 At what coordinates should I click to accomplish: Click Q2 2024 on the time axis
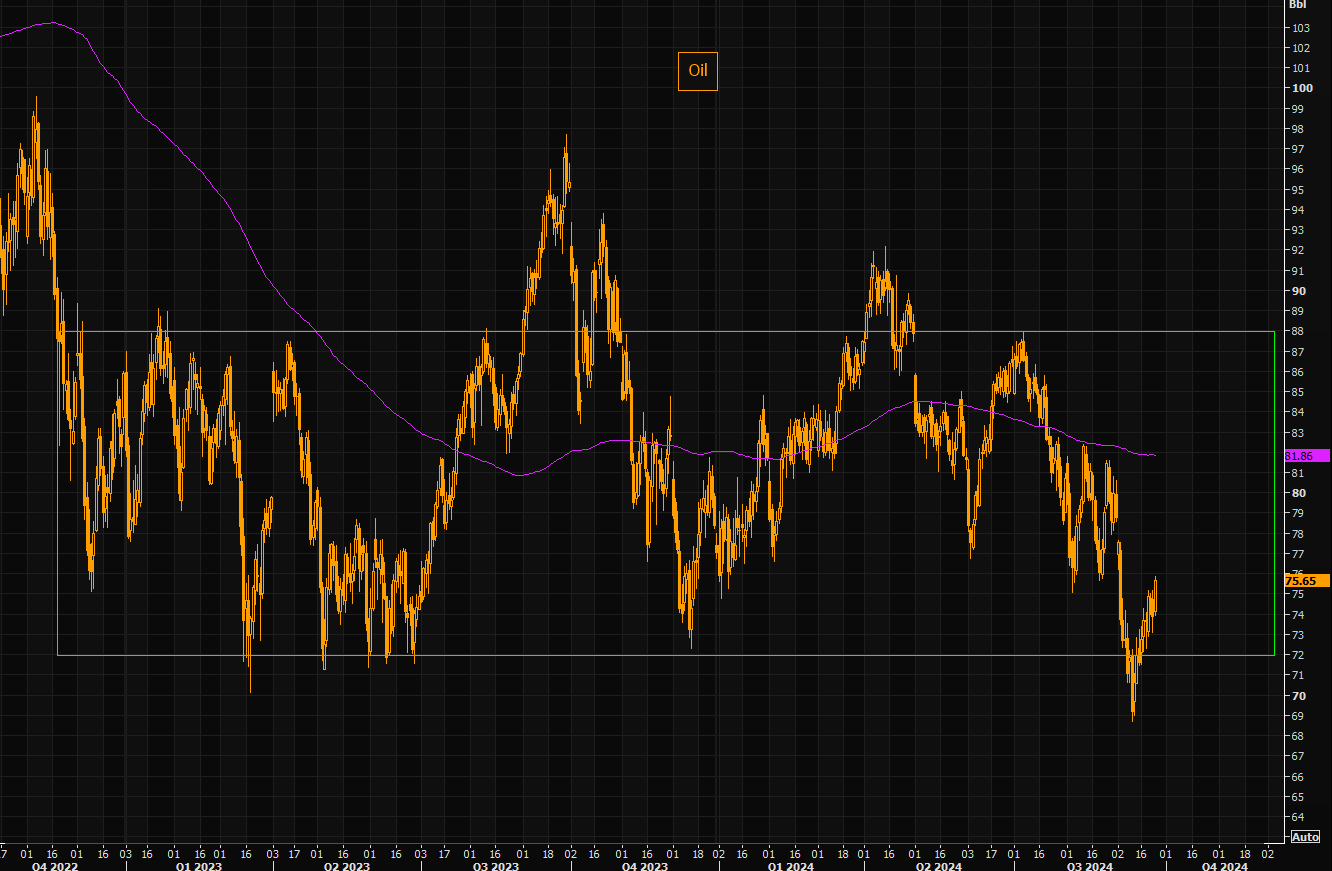click(938, 866)
